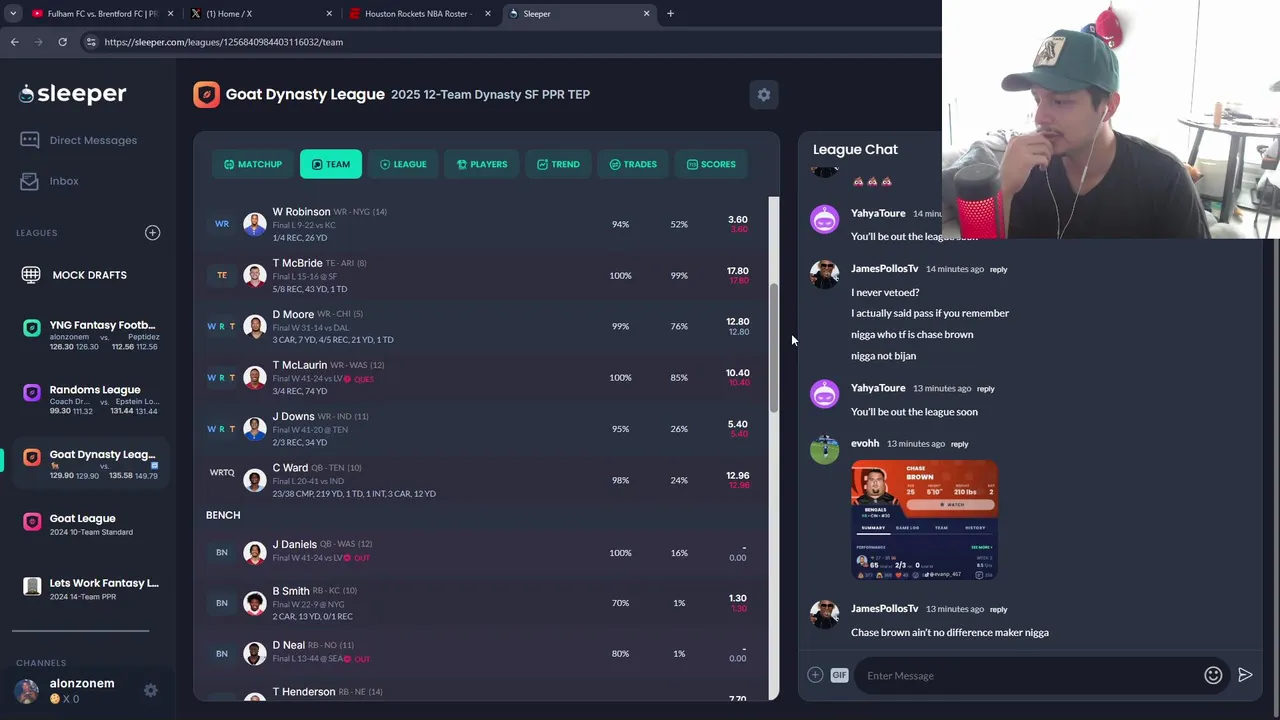Click YahyaToure's chat avatar
The width and height of the screenshot is (1280, 720).
click(x=825, y=220)
